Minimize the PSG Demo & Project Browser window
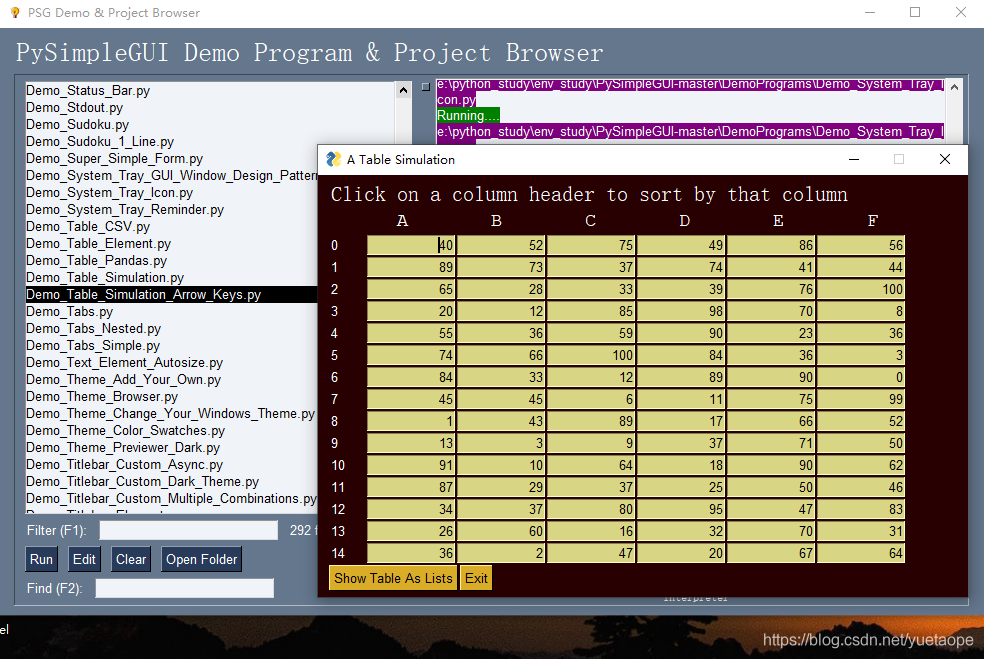Viewport: 984px width, 659px height. click(870, 13)
